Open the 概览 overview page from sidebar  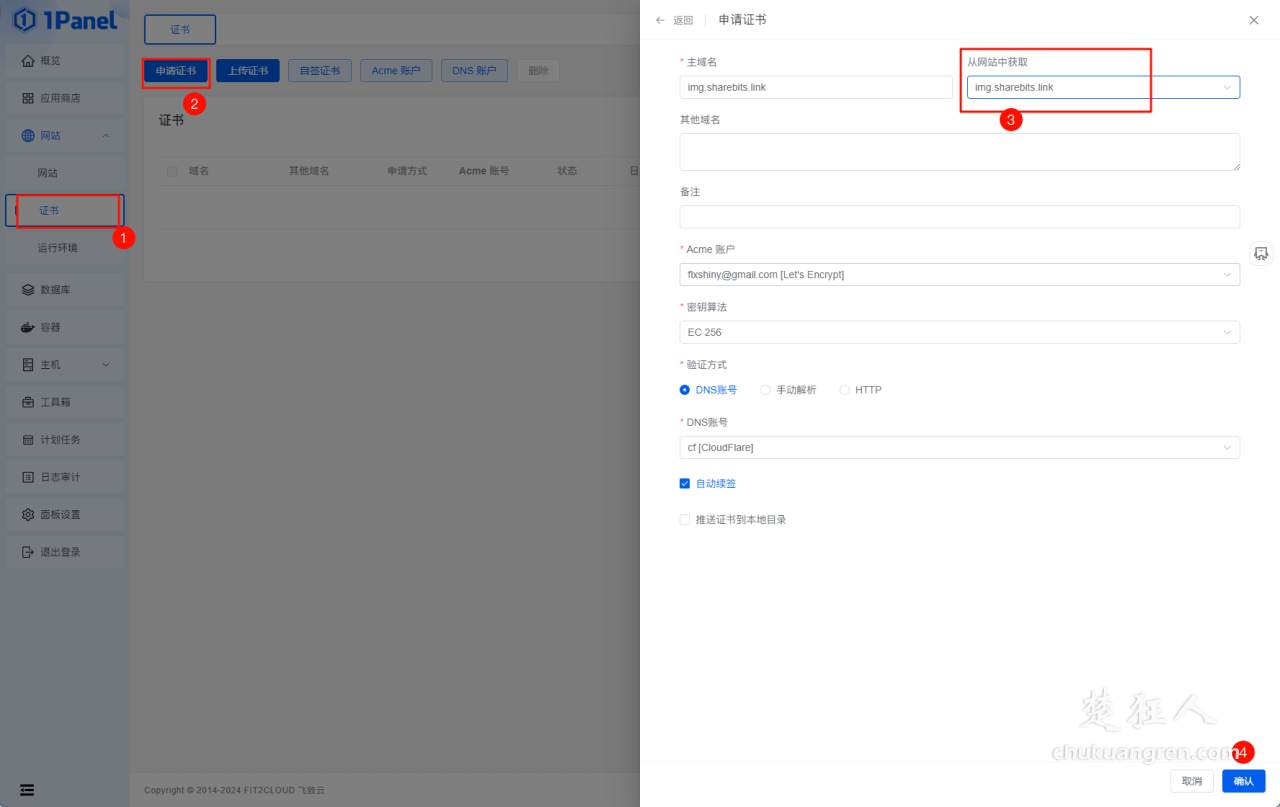pyautogui.click(x=64, y=60)
